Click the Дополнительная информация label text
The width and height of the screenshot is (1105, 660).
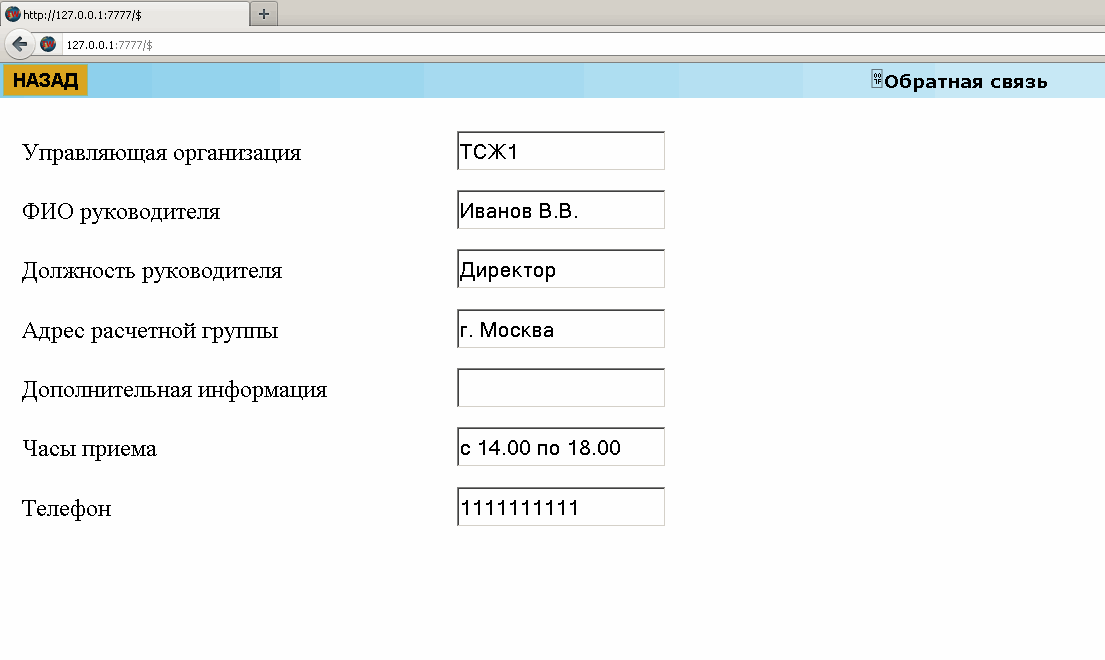(x=174, y=390)
